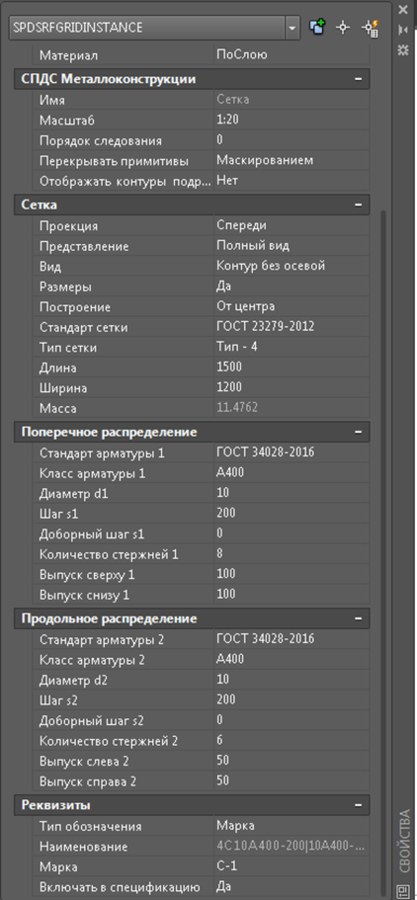Screen dimensions: 417x900
Task: Click the Имя value Сетка
Action: pyautogui.click(x=291, y=100)
